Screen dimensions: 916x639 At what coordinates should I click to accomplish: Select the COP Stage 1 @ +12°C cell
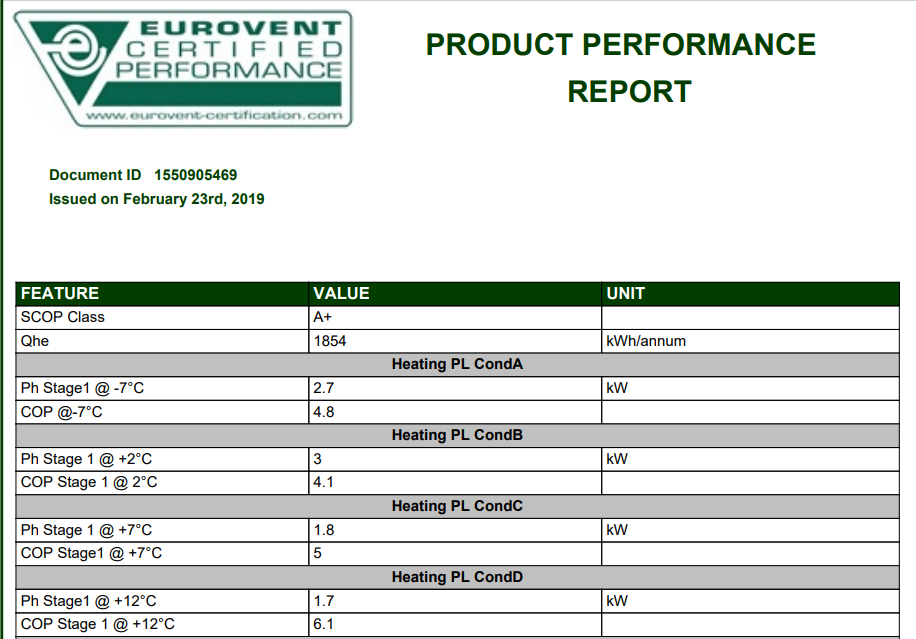(x=162, y=624)
